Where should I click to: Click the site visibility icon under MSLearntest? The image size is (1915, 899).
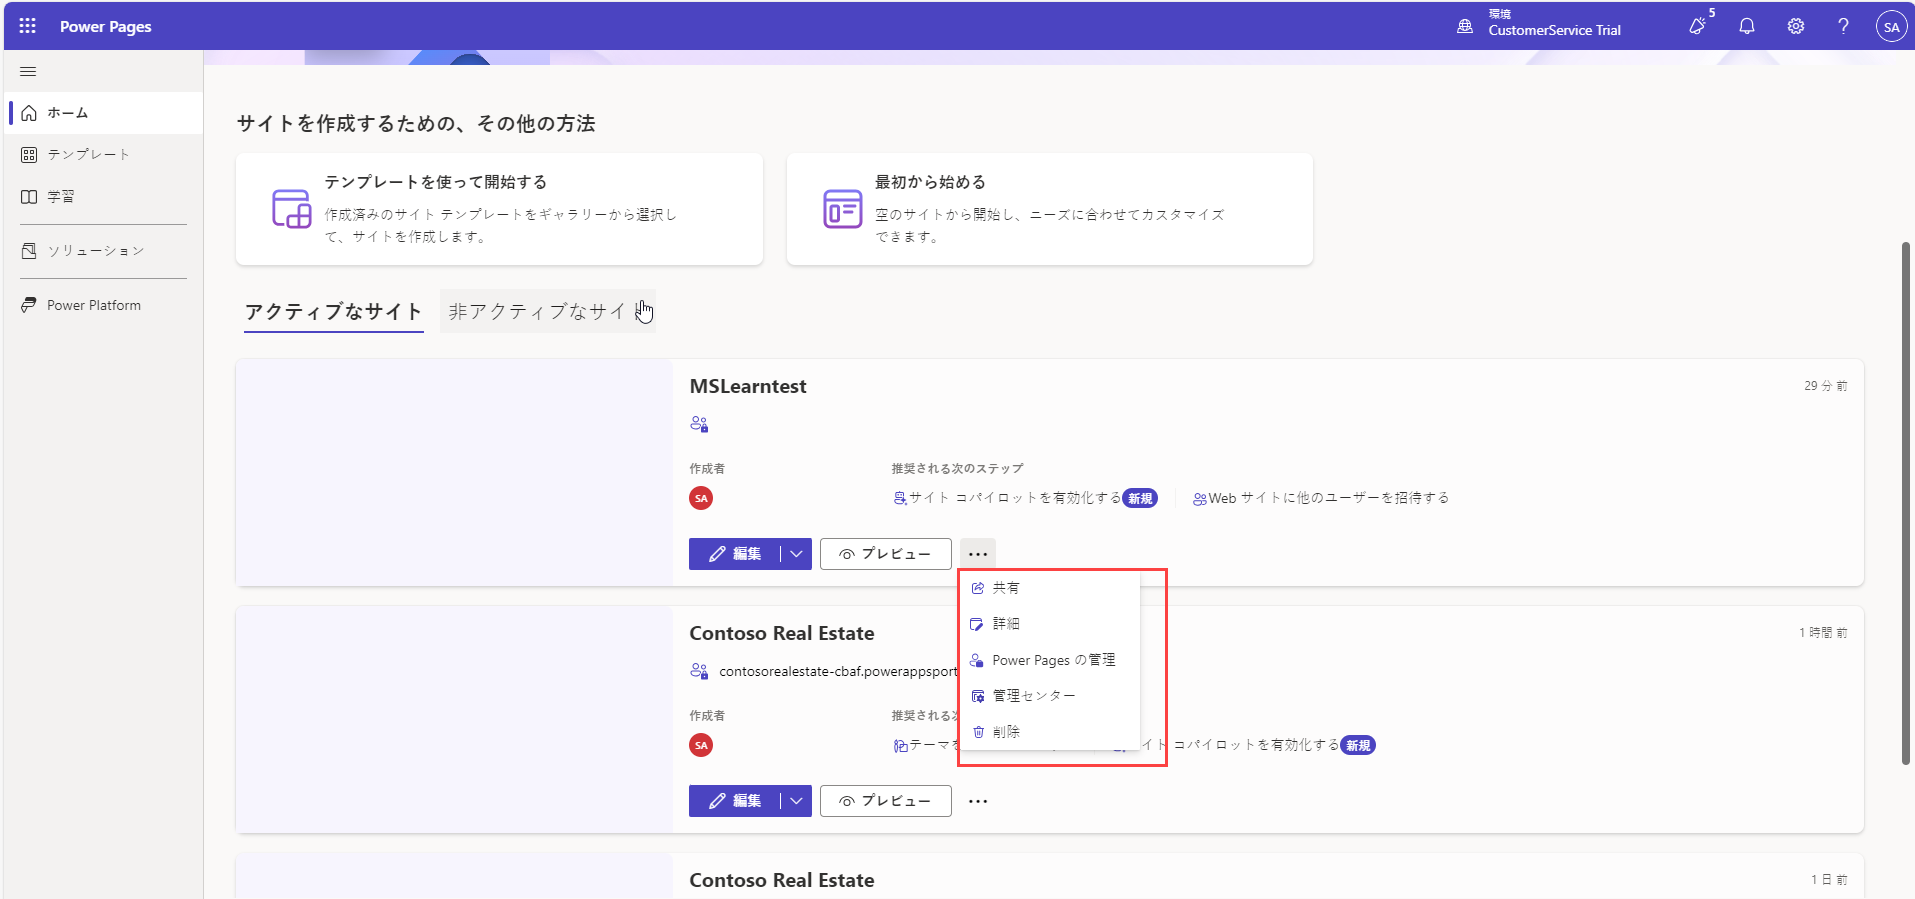pos(699,424)
